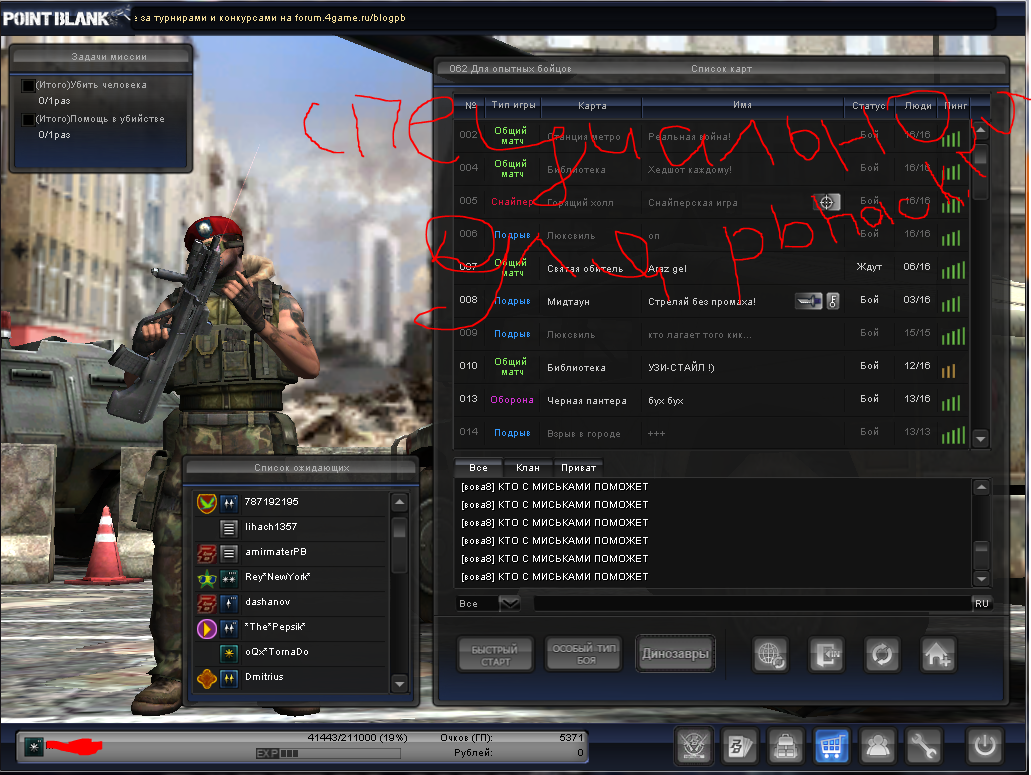
Task: Click rank icon beside lihach1357
Action: pos(229,528)
